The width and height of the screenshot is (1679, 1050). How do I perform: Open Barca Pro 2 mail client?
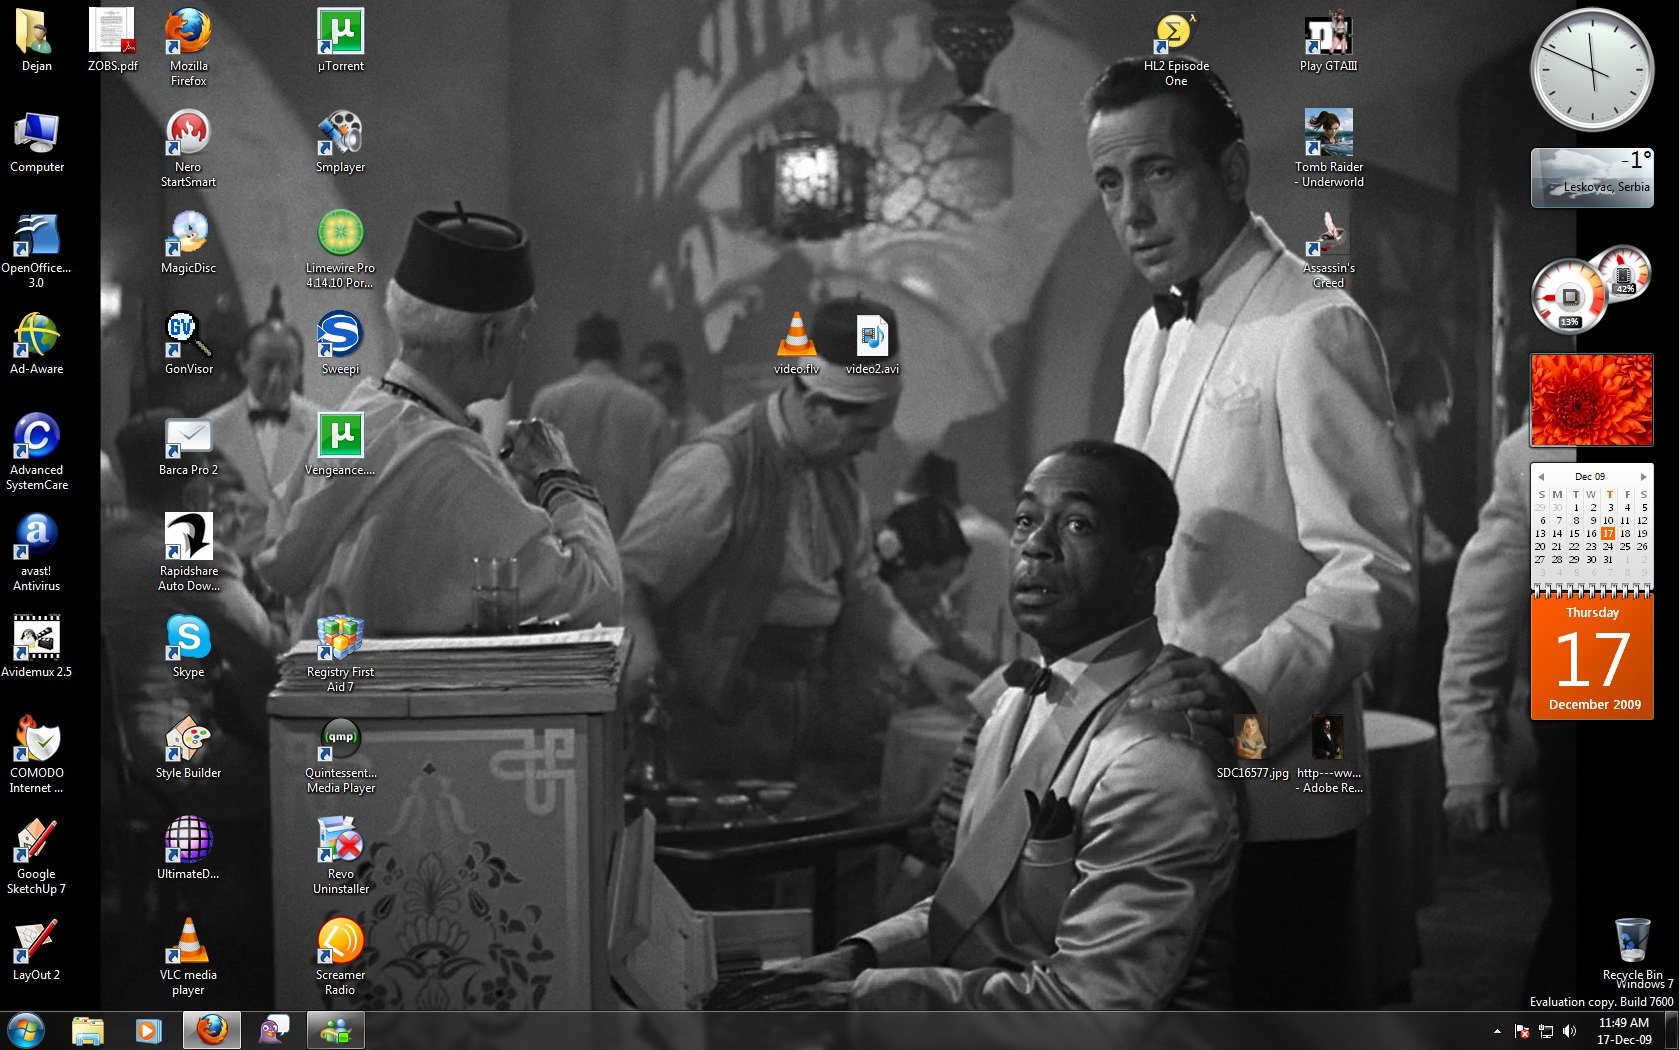tap(188, 444)
